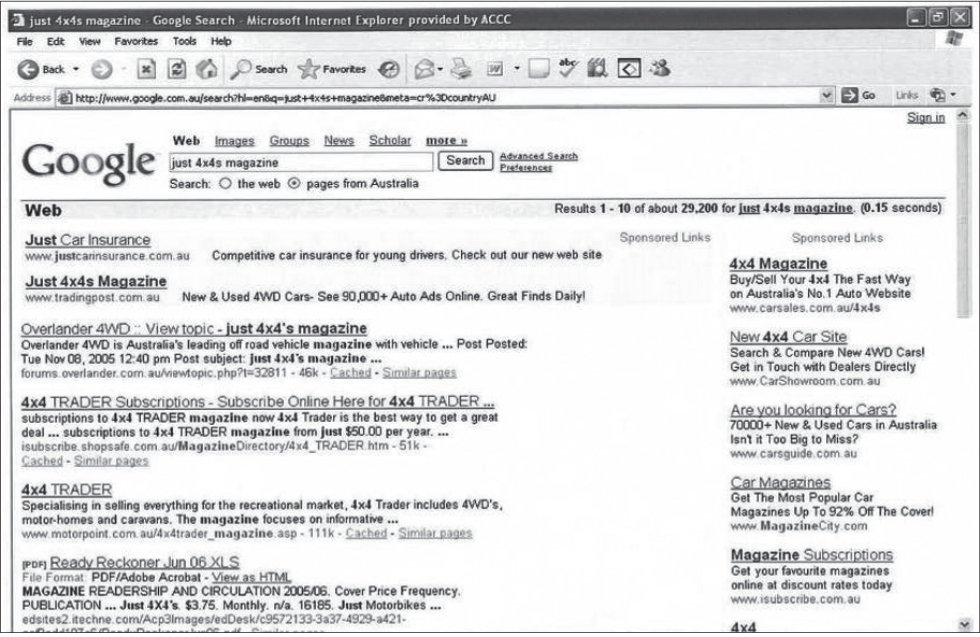Select 'the web' search option
Screen dimensions: 980x637
(226, 184)
